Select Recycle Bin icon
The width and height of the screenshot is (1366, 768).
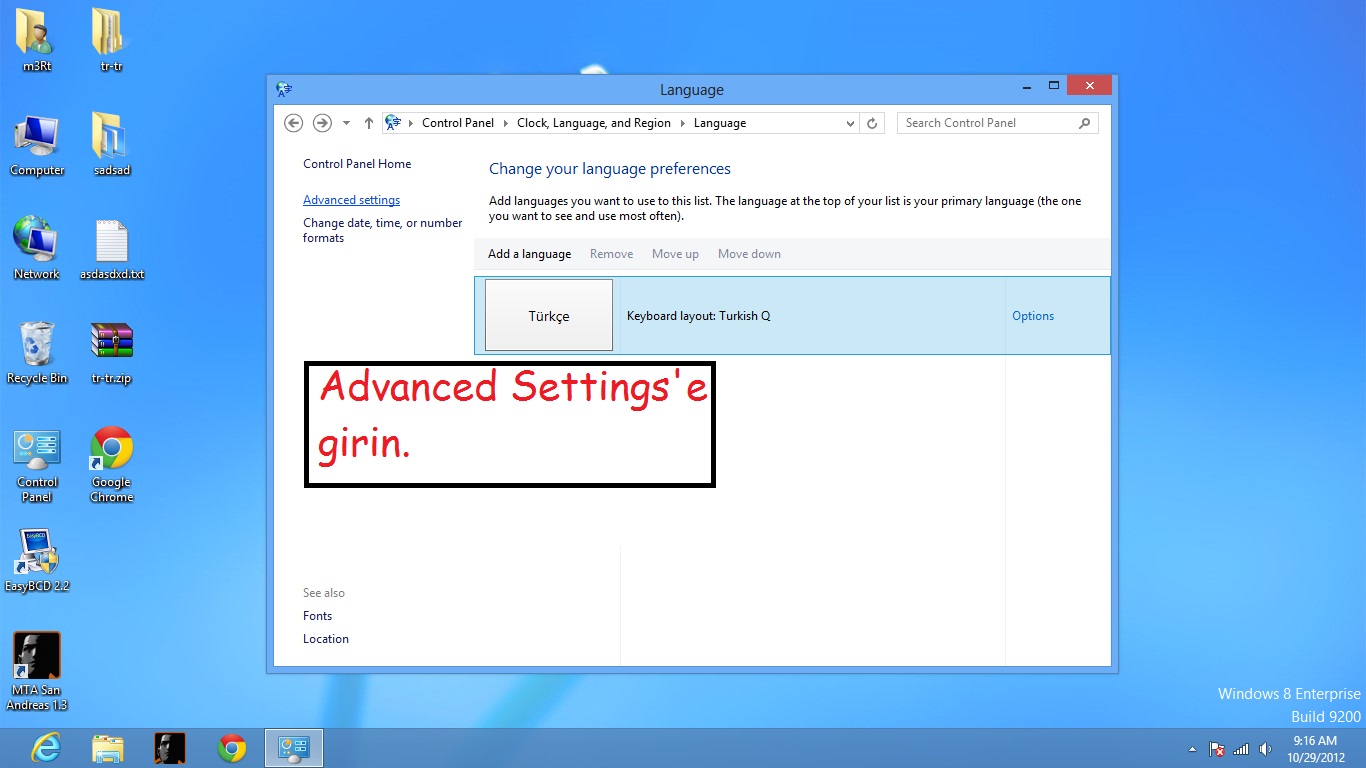coord(37,353)
